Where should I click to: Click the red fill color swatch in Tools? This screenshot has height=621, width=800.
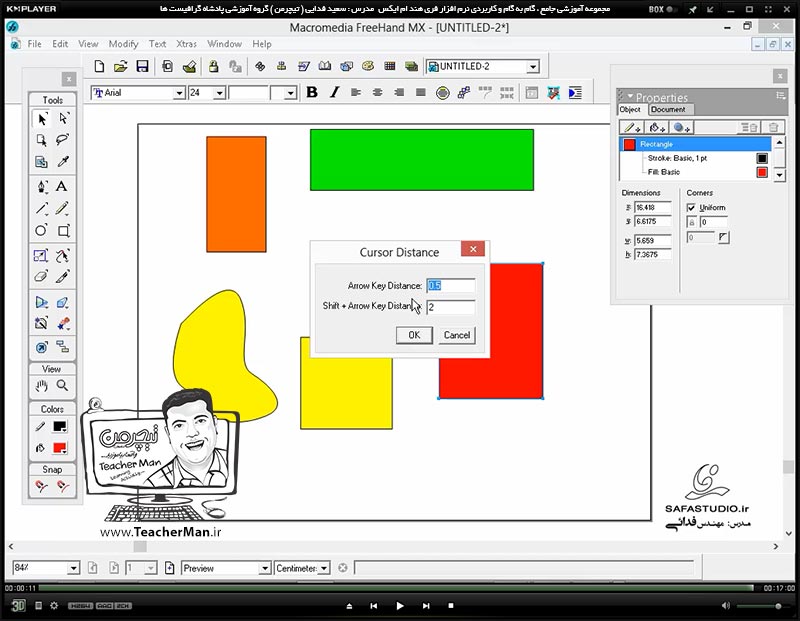point(60,448)
